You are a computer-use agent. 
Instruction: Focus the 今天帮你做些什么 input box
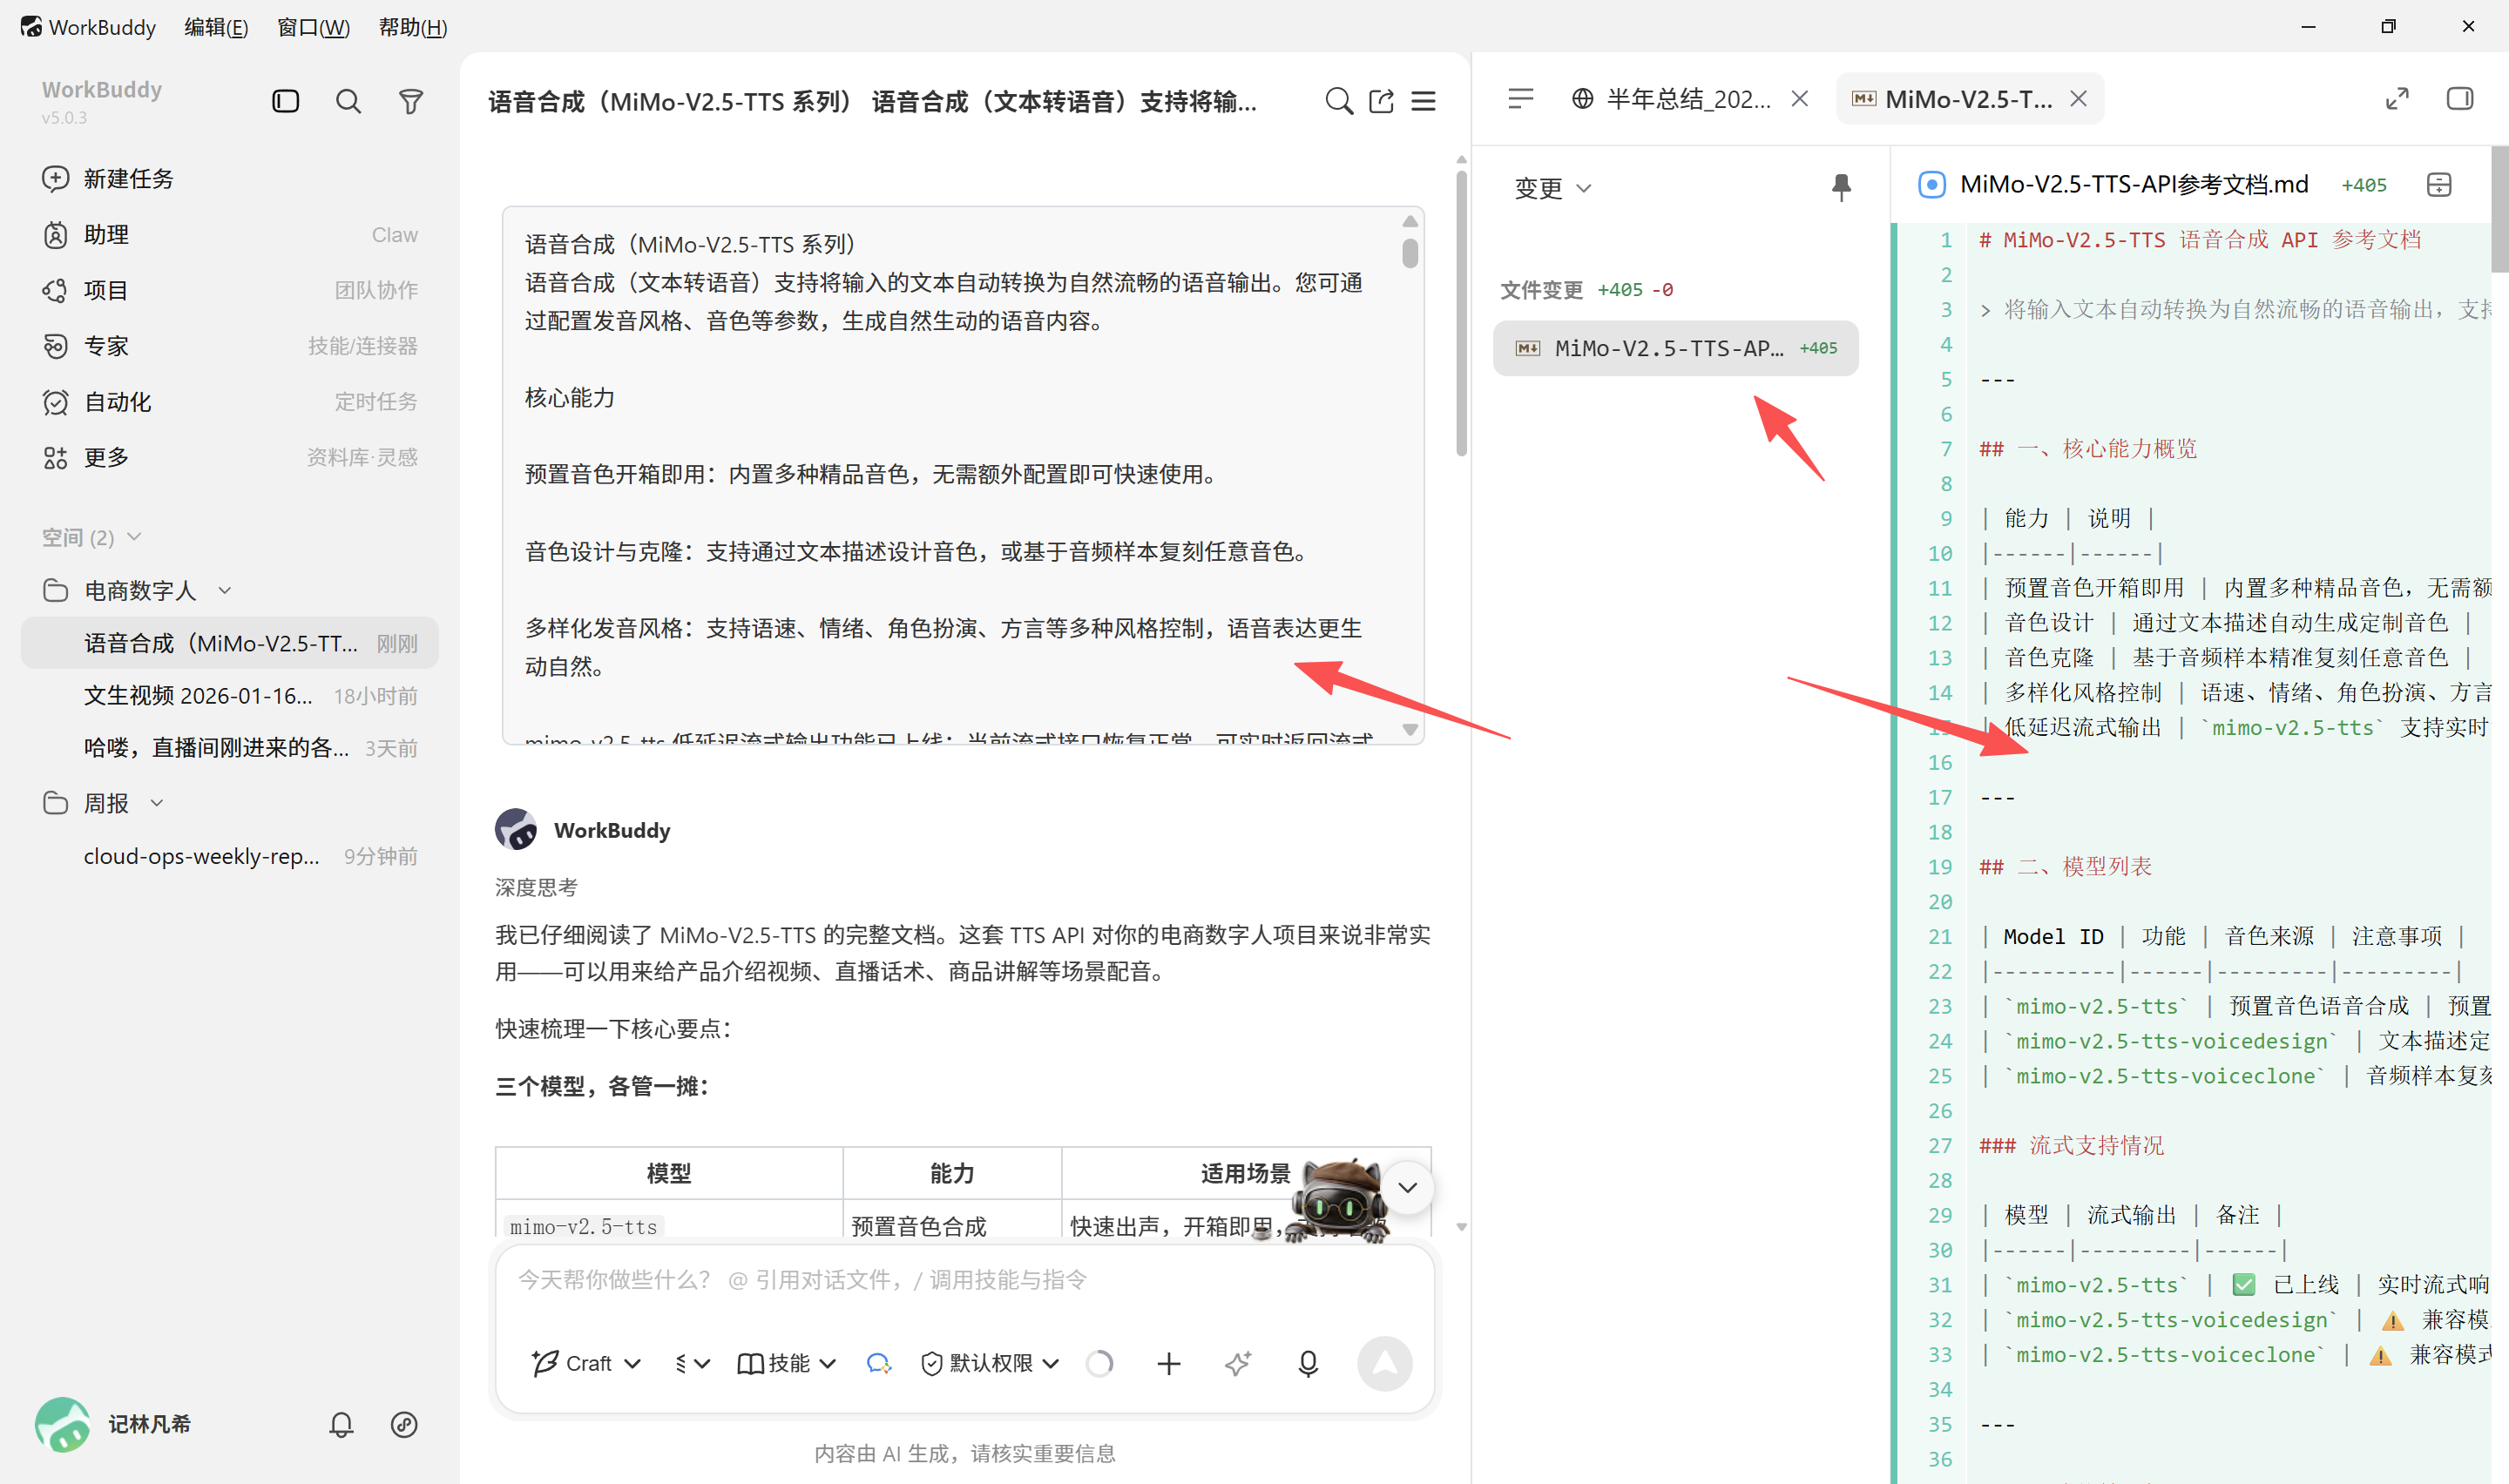pos(964,1280)
